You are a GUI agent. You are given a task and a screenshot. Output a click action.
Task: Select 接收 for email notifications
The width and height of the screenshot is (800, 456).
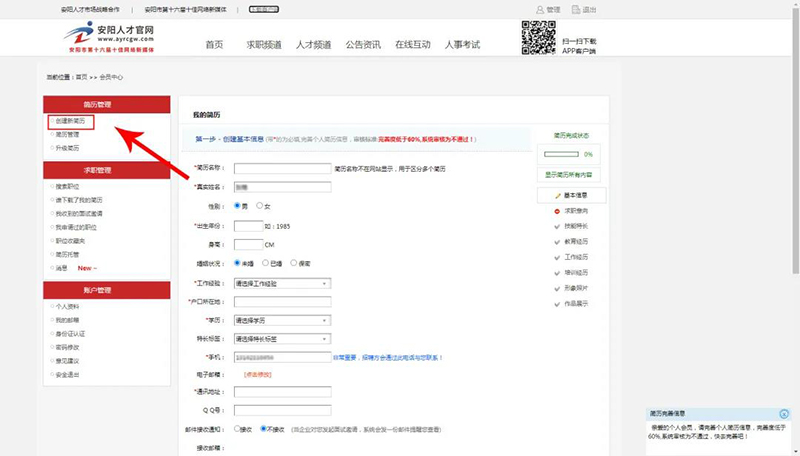pyautogui.click(x=236, y=429)
